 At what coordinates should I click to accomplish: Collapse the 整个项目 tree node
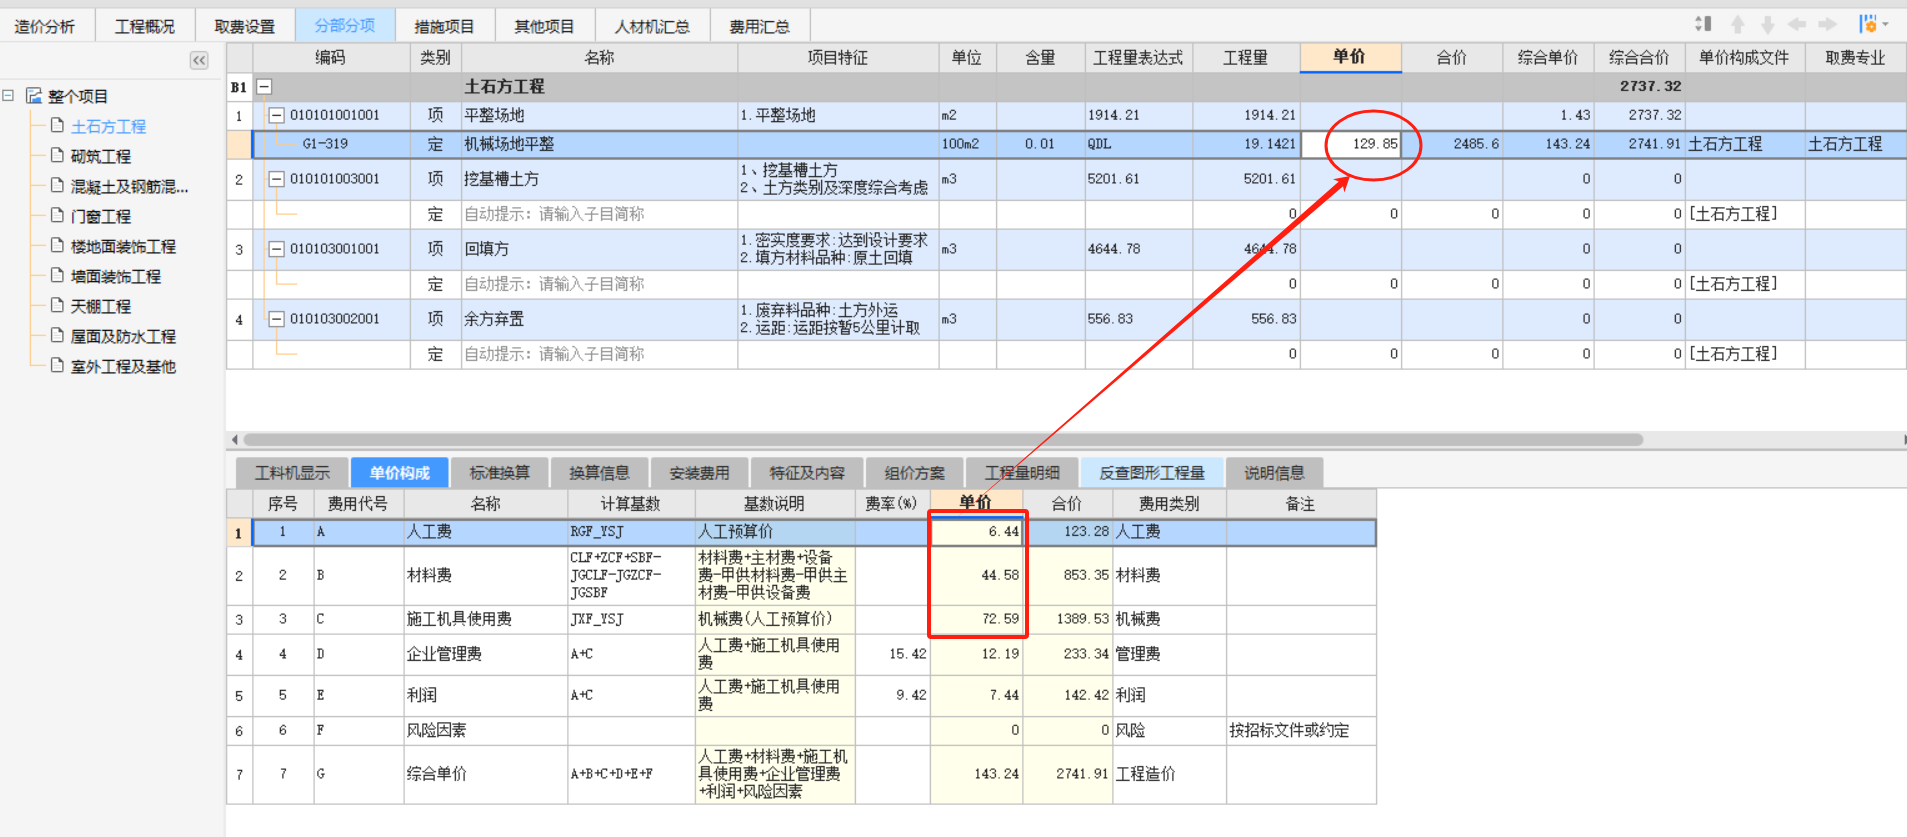(8, 96)
